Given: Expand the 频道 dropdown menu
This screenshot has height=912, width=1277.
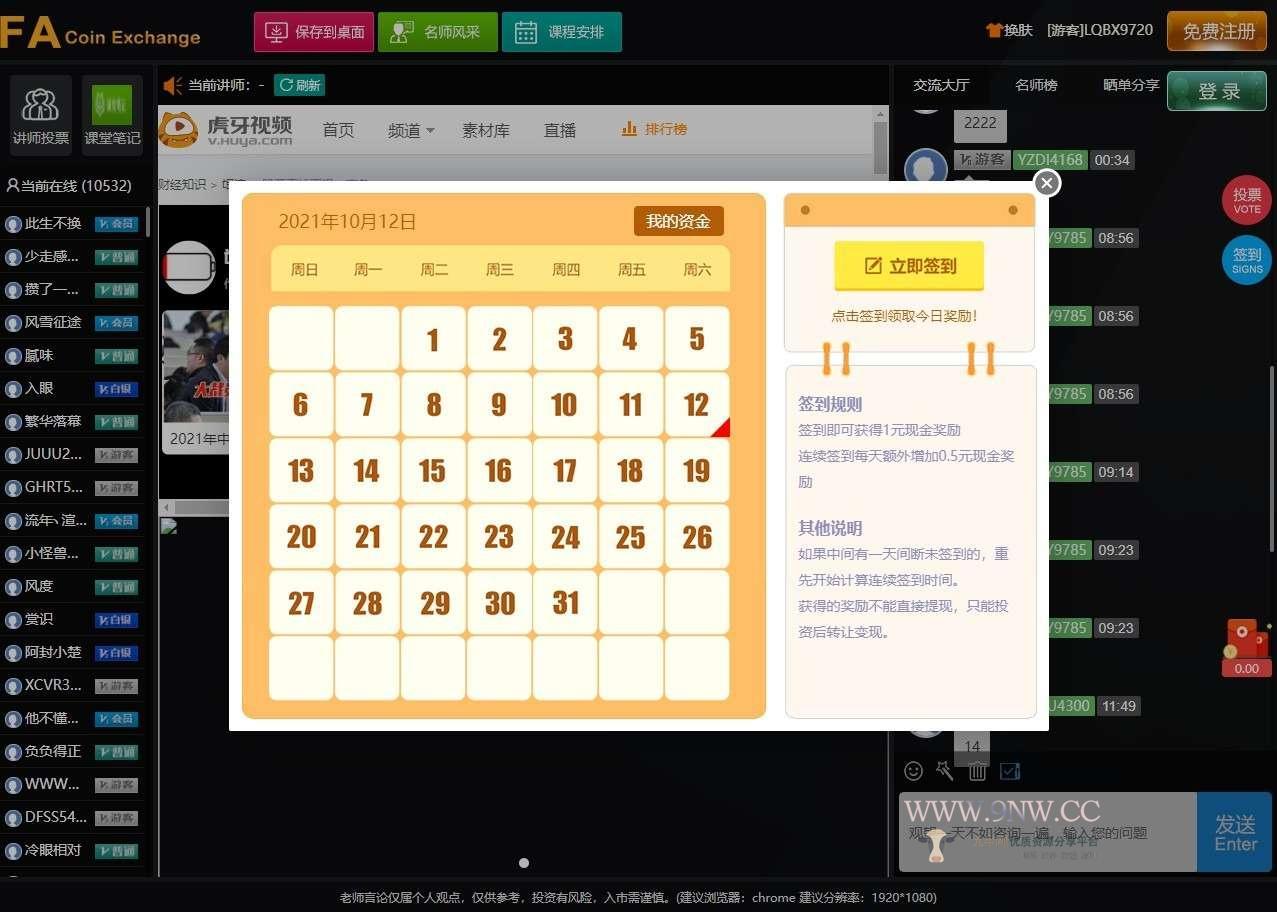Looking at the screenshot, I should [411, 130].
